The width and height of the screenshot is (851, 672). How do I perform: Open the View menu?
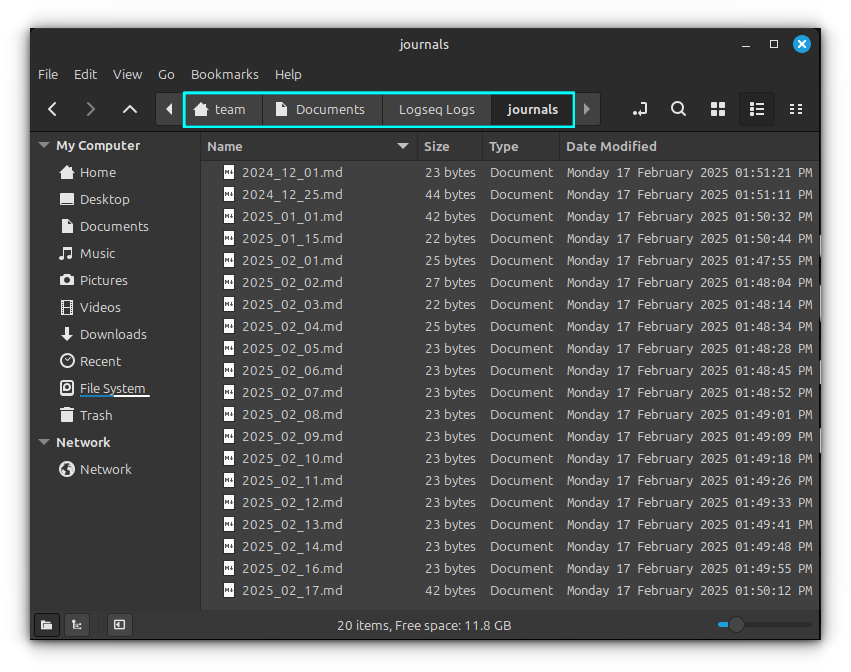(x=127, y=74)
